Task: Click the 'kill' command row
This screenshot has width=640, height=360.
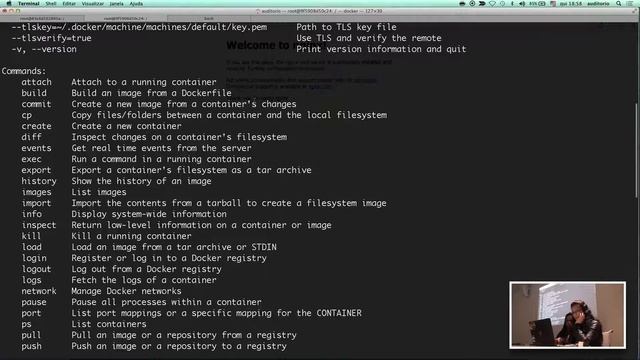Action: [x=106, y=236]
